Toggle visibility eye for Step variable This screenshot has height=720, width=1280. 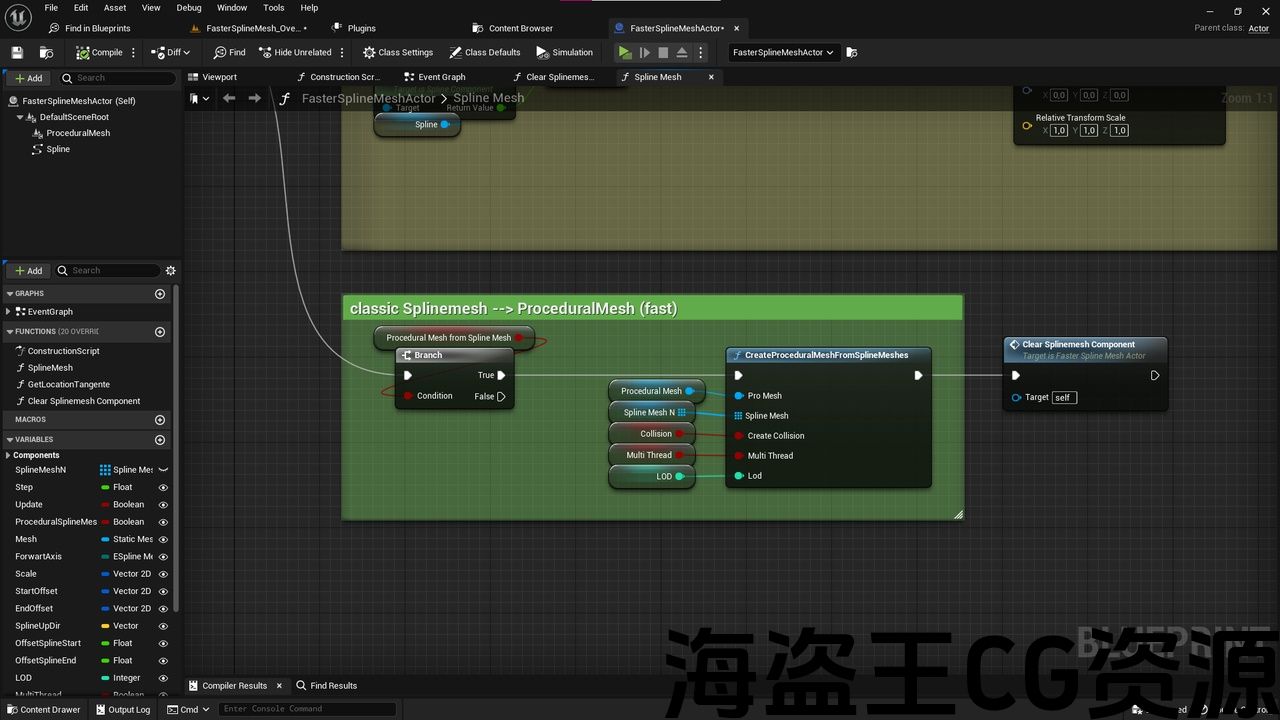[x=163, y=487]
